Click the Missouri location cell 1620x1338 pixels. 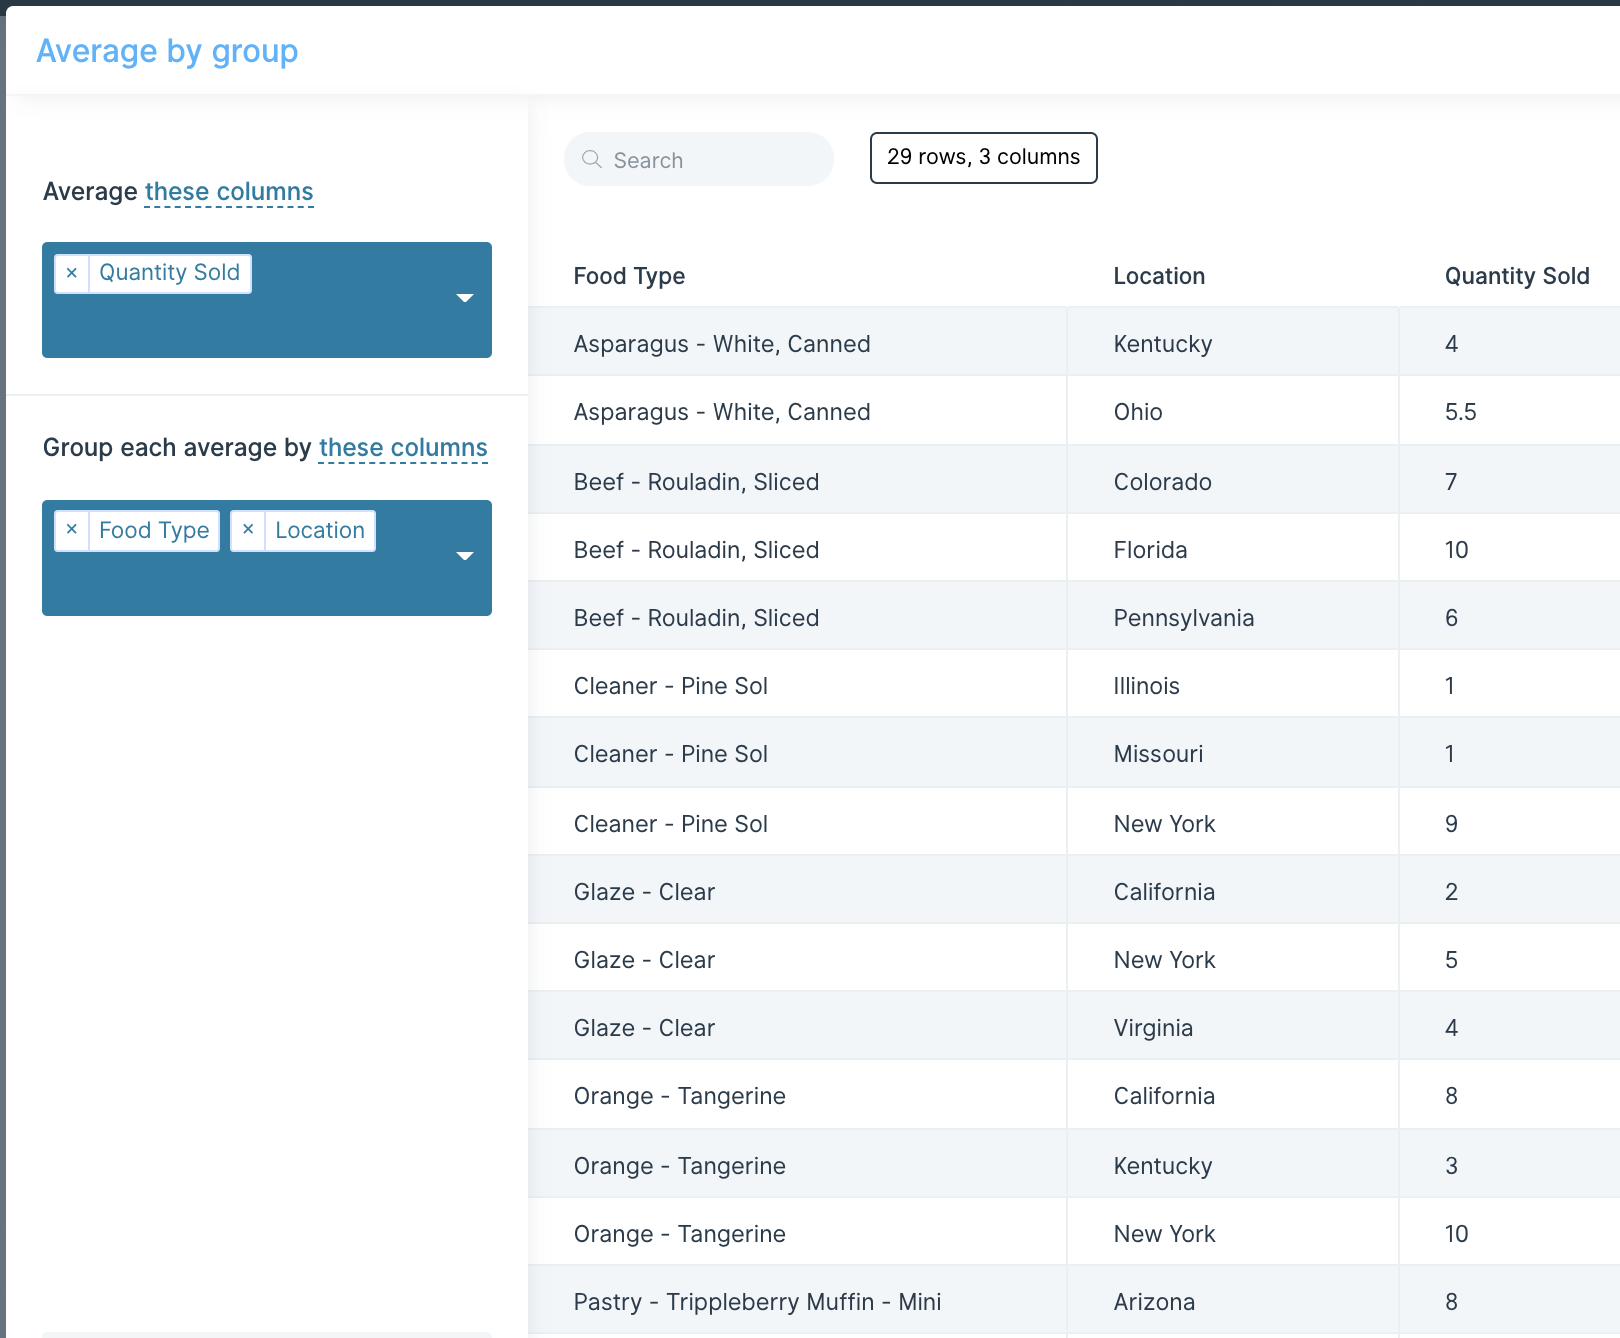1159,754
